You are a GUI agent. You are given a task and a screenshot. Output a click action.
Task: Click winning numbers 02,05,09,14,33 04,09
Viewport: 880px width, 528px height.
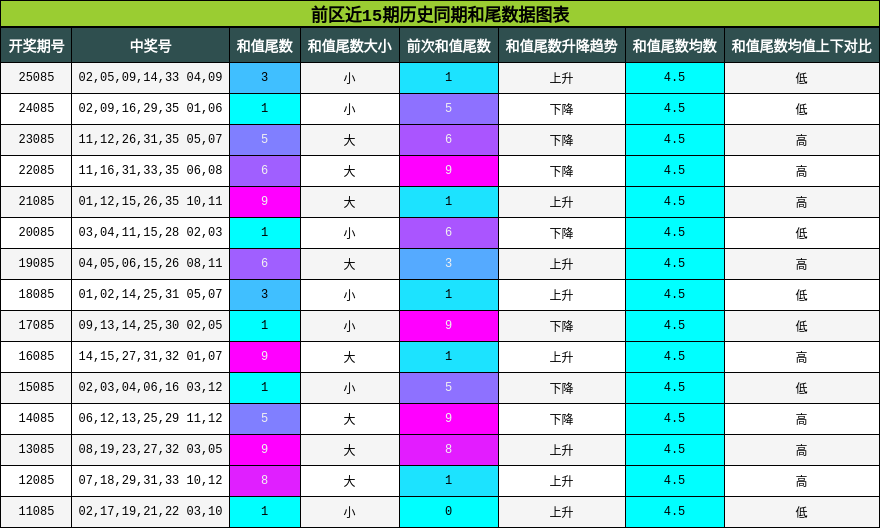click(x=150, y=77)
